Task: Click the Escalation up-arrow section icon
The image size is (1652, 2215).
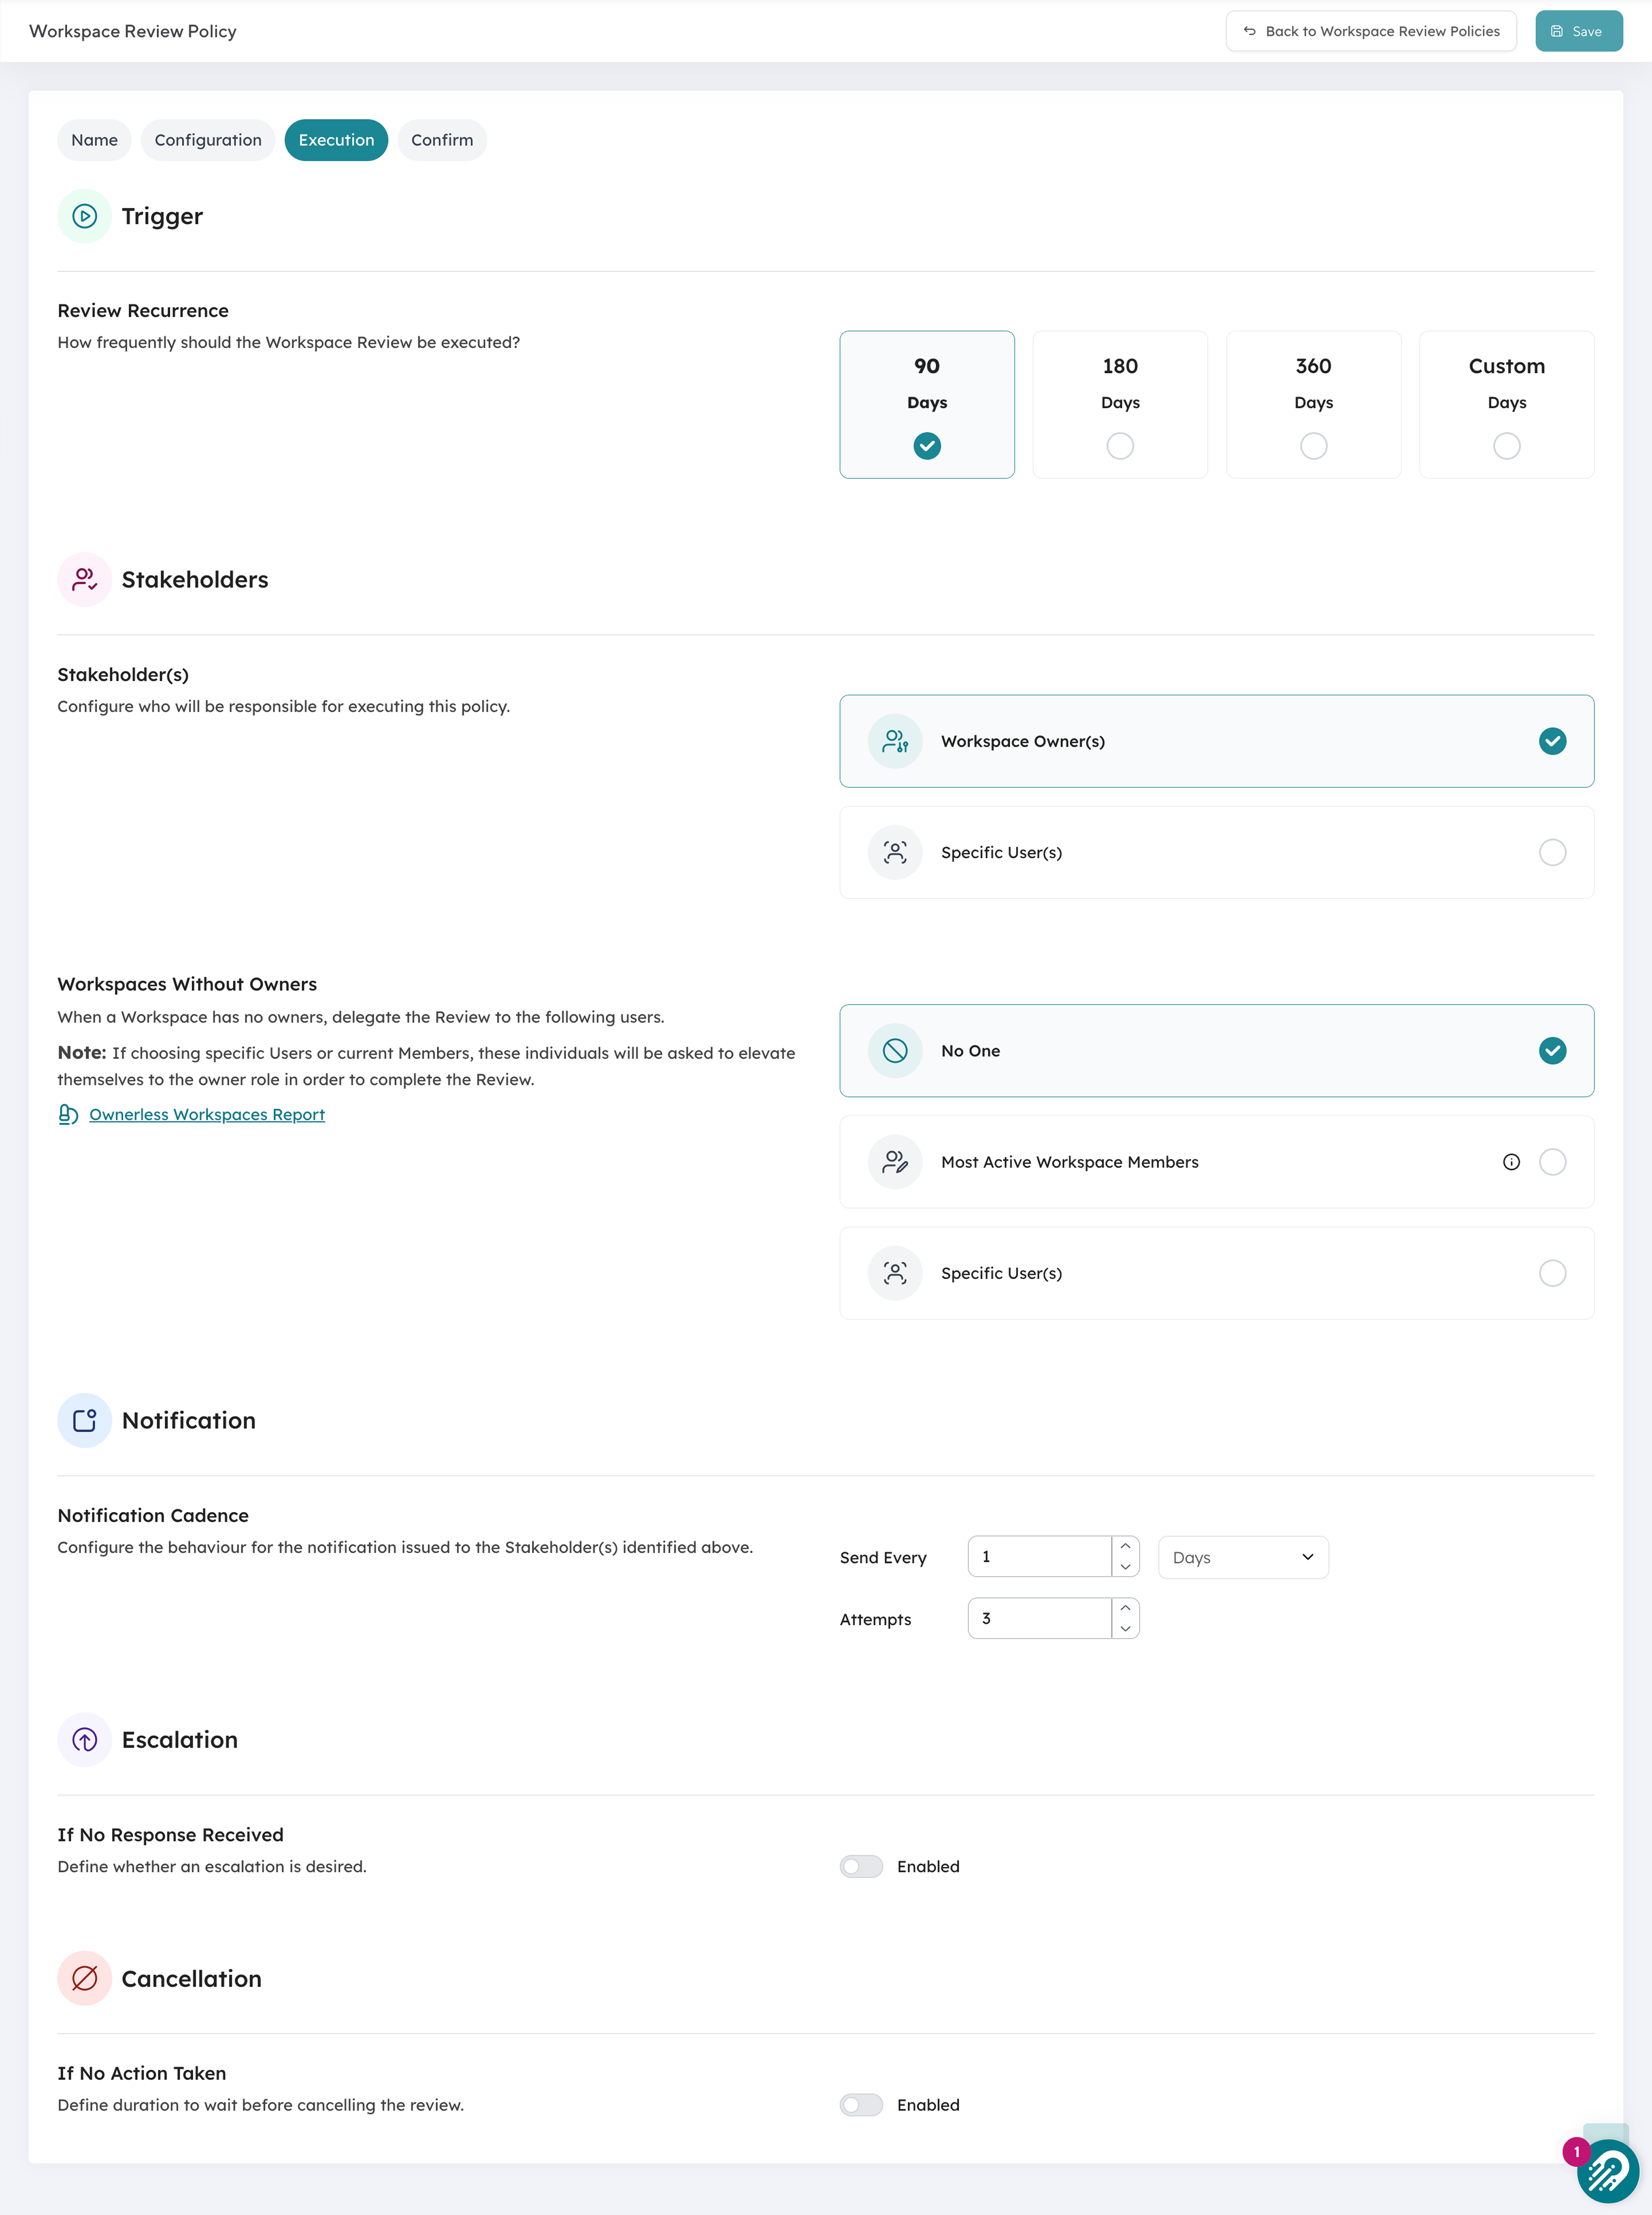Action: [x=85, y=1740]
